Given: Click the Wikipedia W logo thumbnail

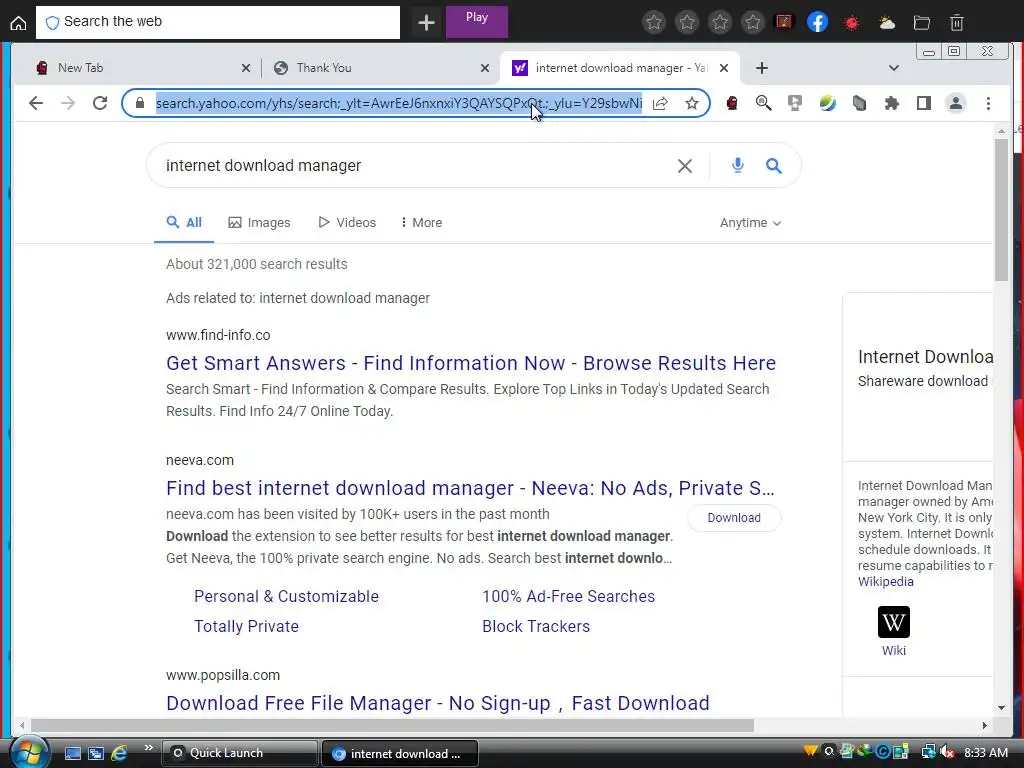Looking at the screenshot, I should (x=893, y=622).
